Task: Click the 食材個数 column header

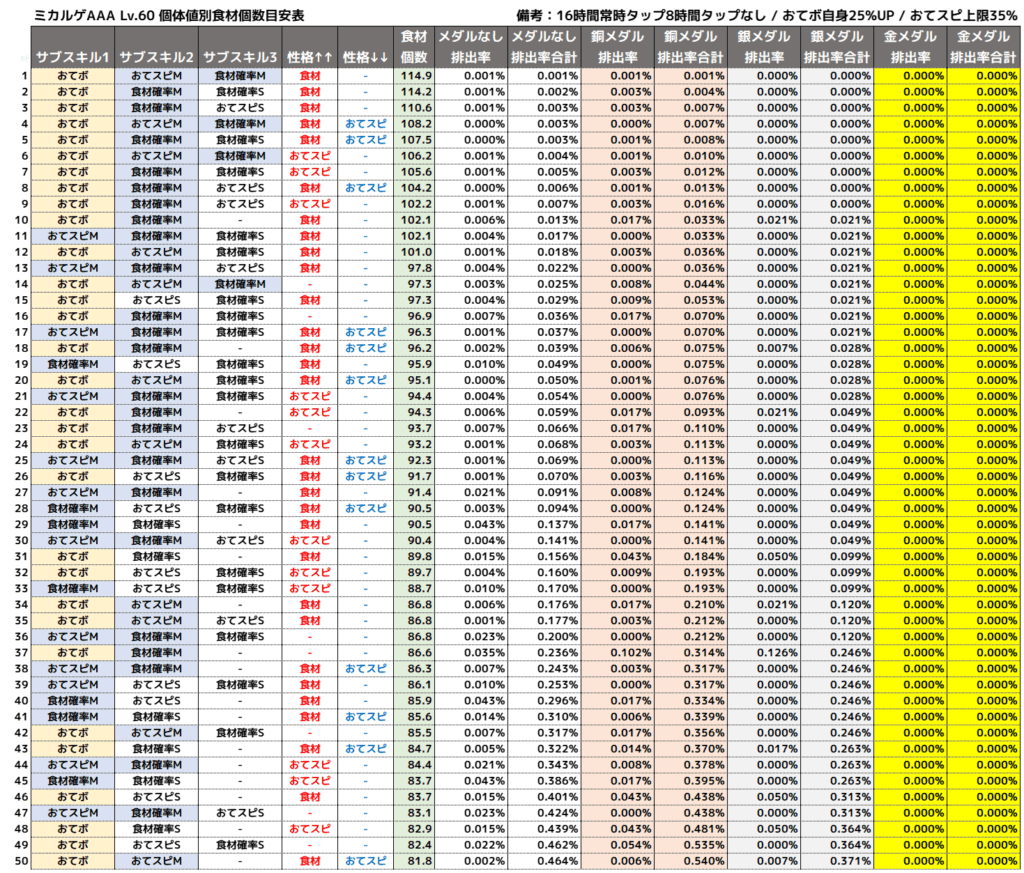Action: [x=414, y=47]
